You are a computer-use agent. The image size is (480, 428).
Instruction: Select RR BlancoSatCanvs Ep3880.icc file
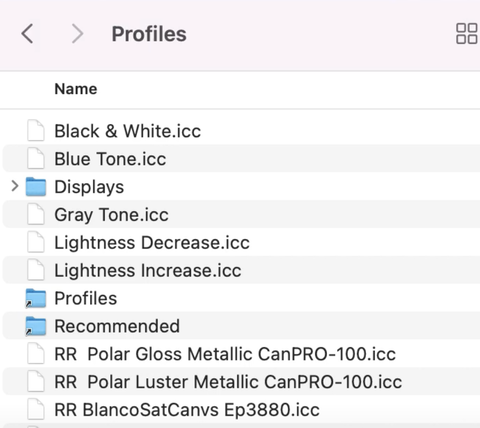tap(241, 410)
